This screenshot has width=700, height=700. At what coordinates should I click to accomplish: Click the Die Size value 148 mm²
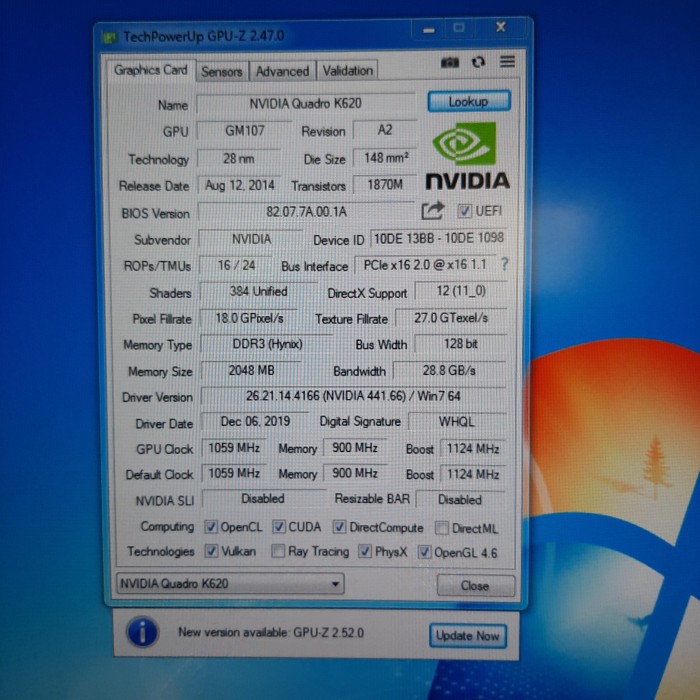(x=385, y=158)
